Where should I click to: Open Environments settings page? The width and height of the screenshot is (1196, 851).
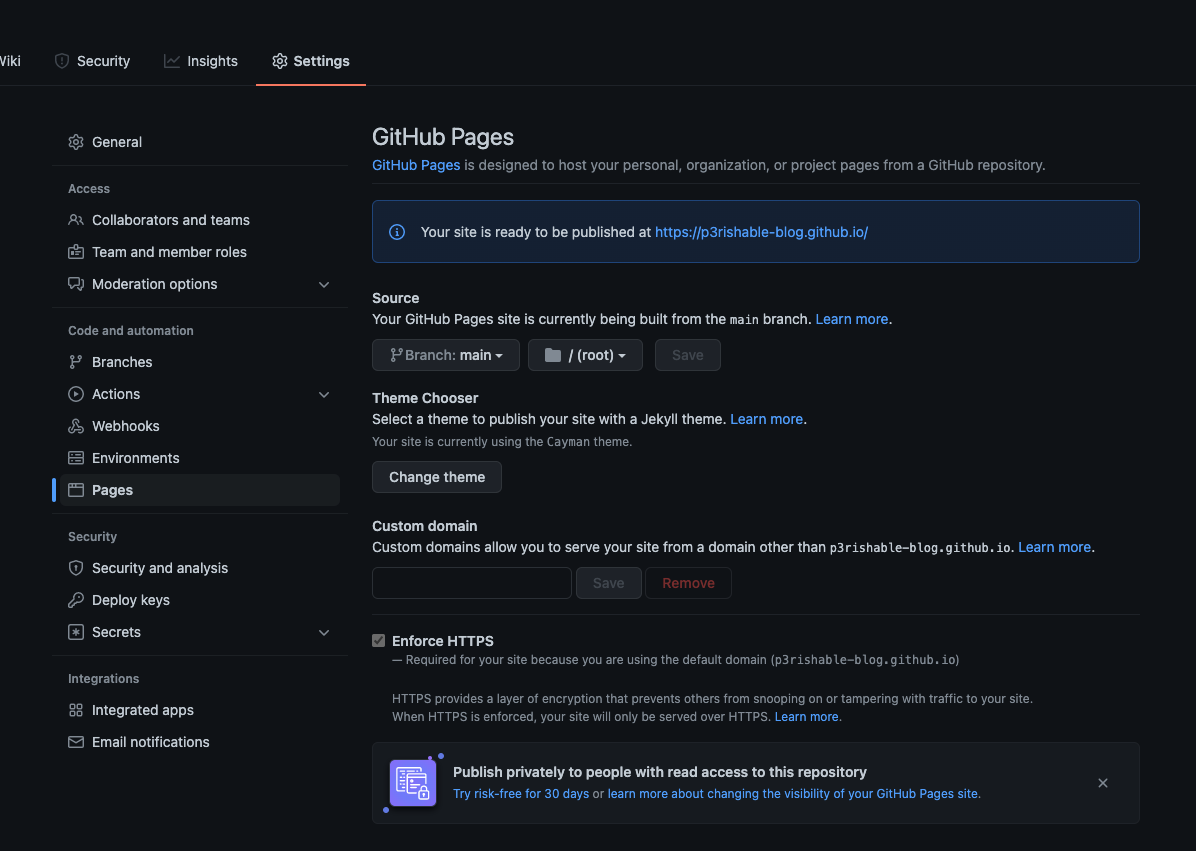[x=200, y=458]
